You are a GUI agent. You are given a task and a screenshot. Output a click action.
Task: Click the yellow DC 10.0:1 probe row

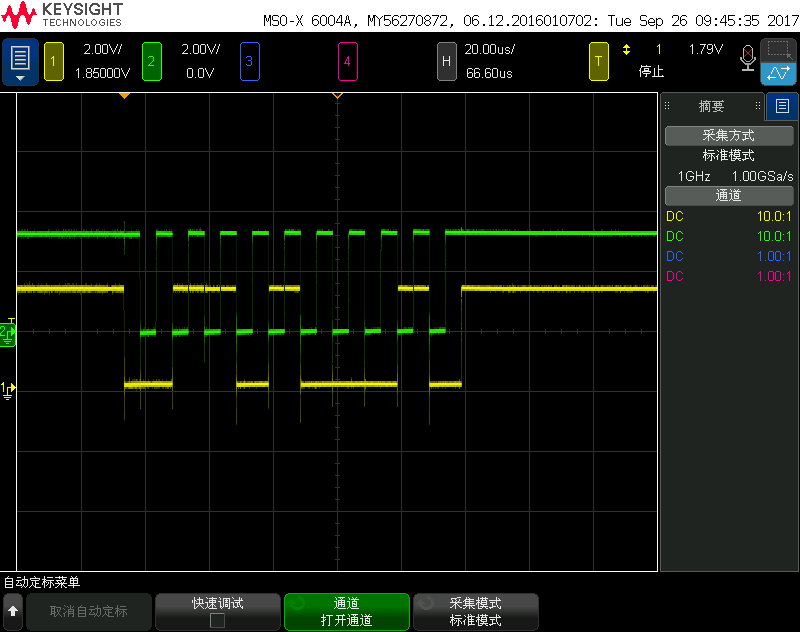(729, 216)
